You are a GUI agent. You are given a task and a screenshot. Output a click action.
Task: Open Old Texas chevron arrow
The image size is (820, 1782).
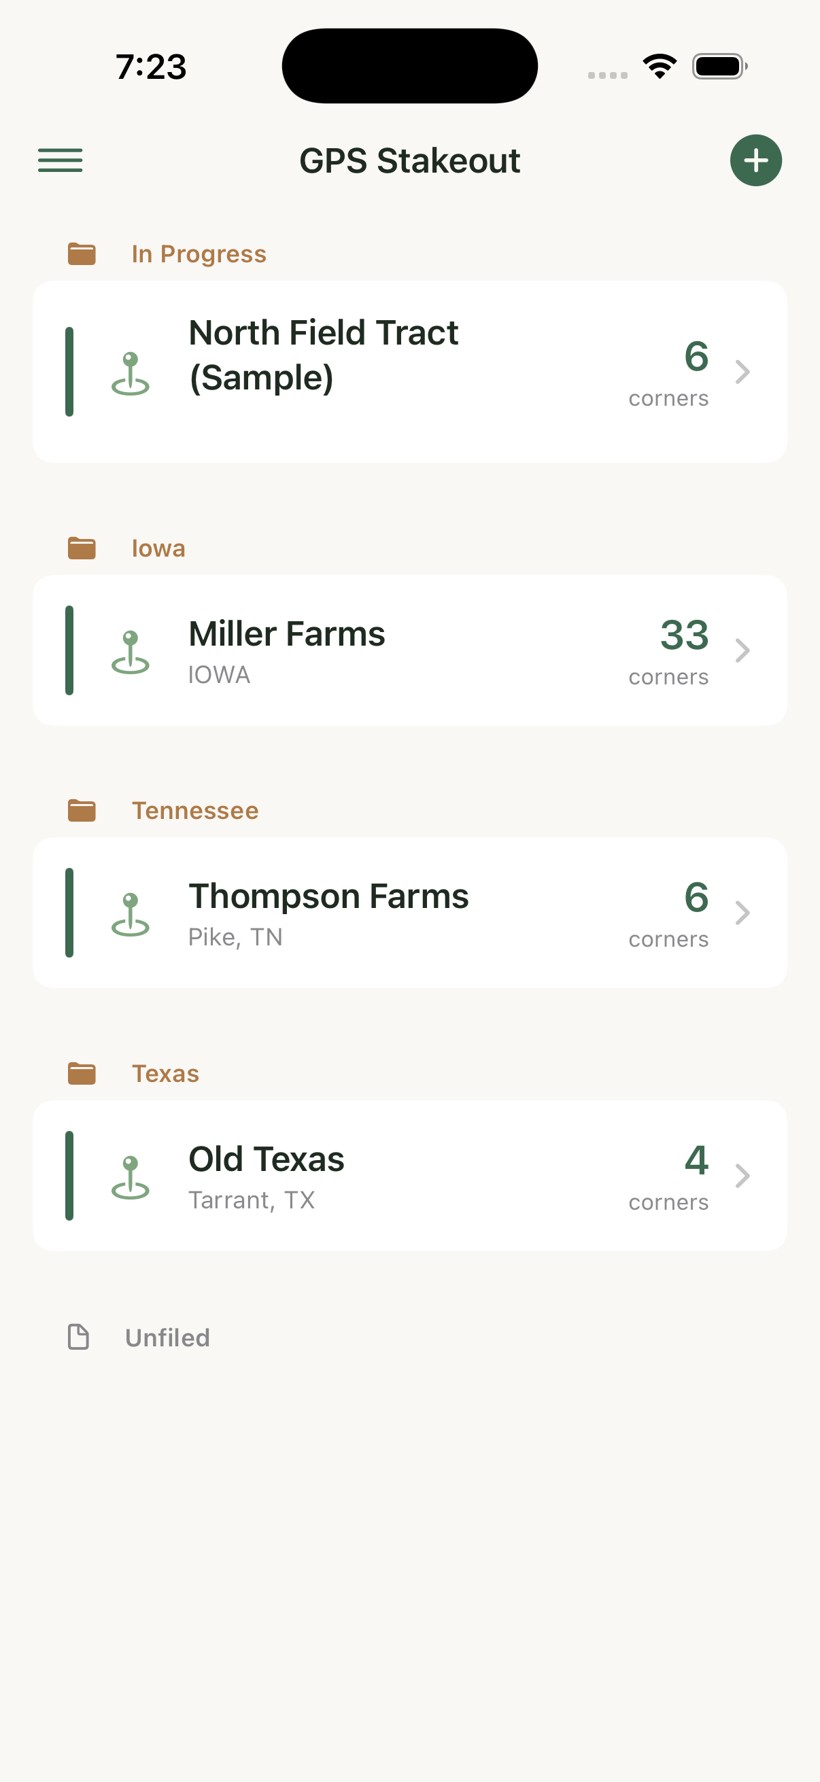pyautogui.click(x=742, y=1176)
